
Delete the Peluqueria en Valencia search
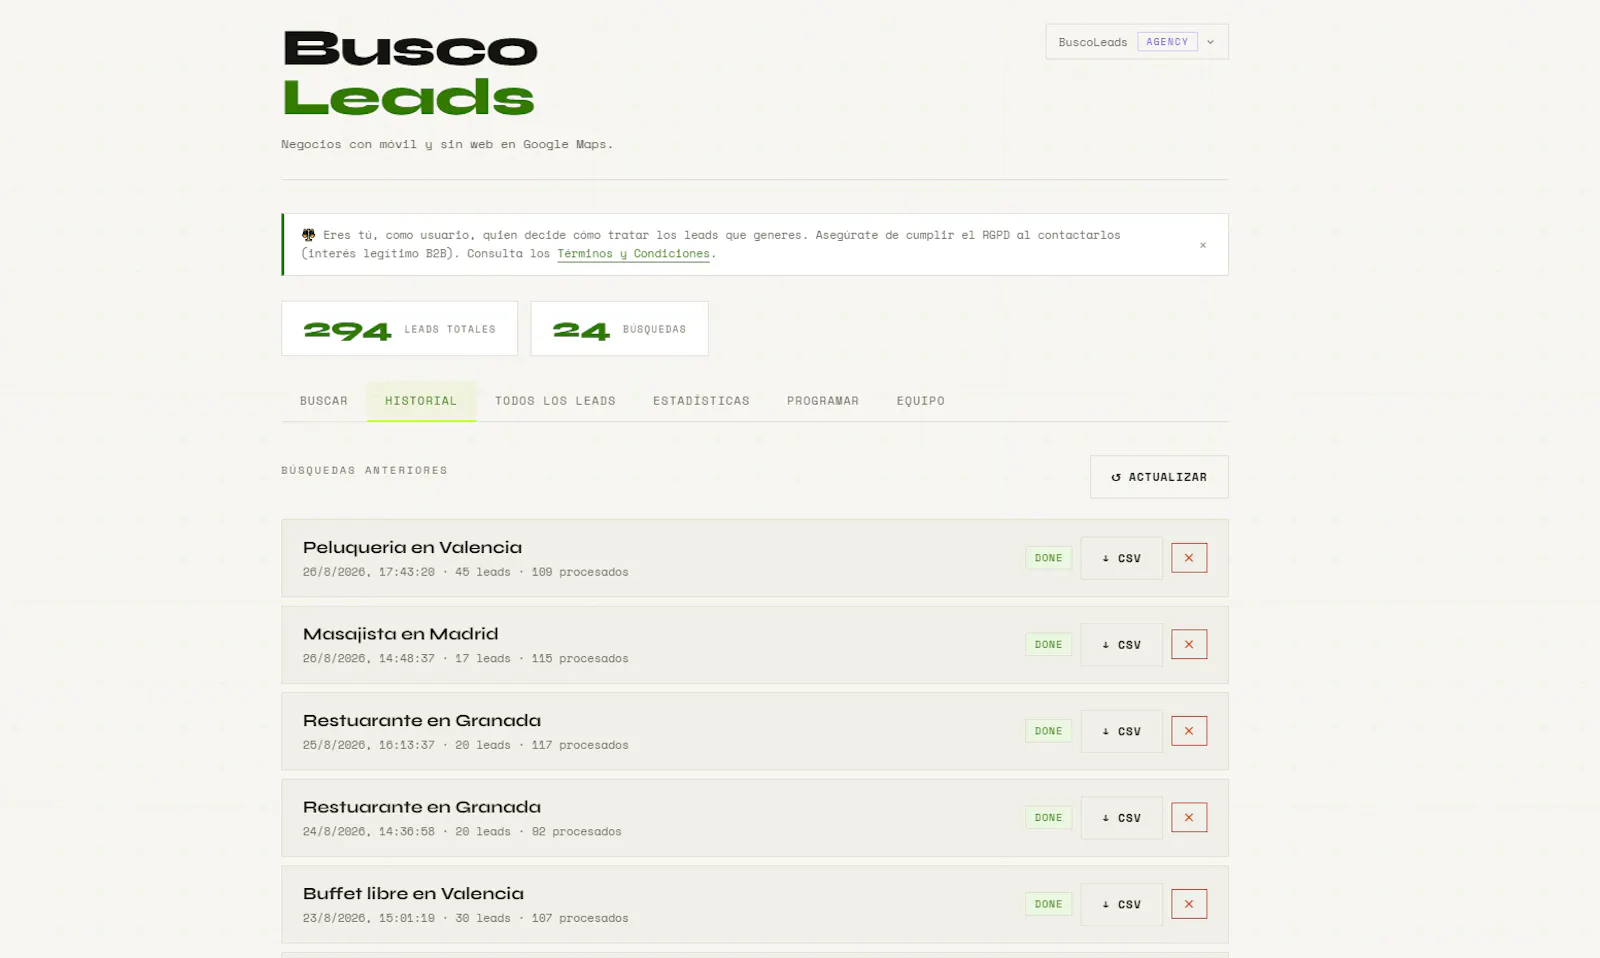1189,558
